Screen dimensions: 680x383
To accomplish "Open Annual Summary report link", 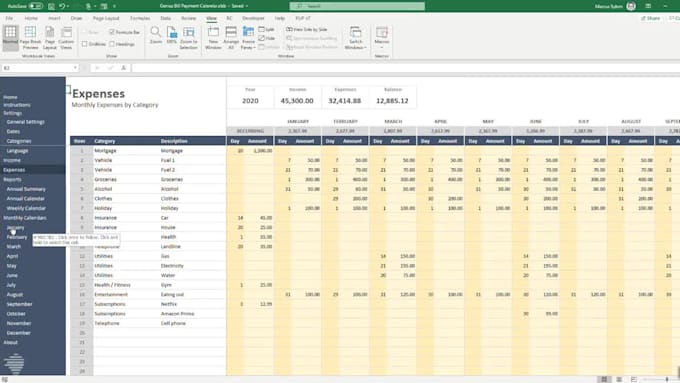I will (26, 189).
